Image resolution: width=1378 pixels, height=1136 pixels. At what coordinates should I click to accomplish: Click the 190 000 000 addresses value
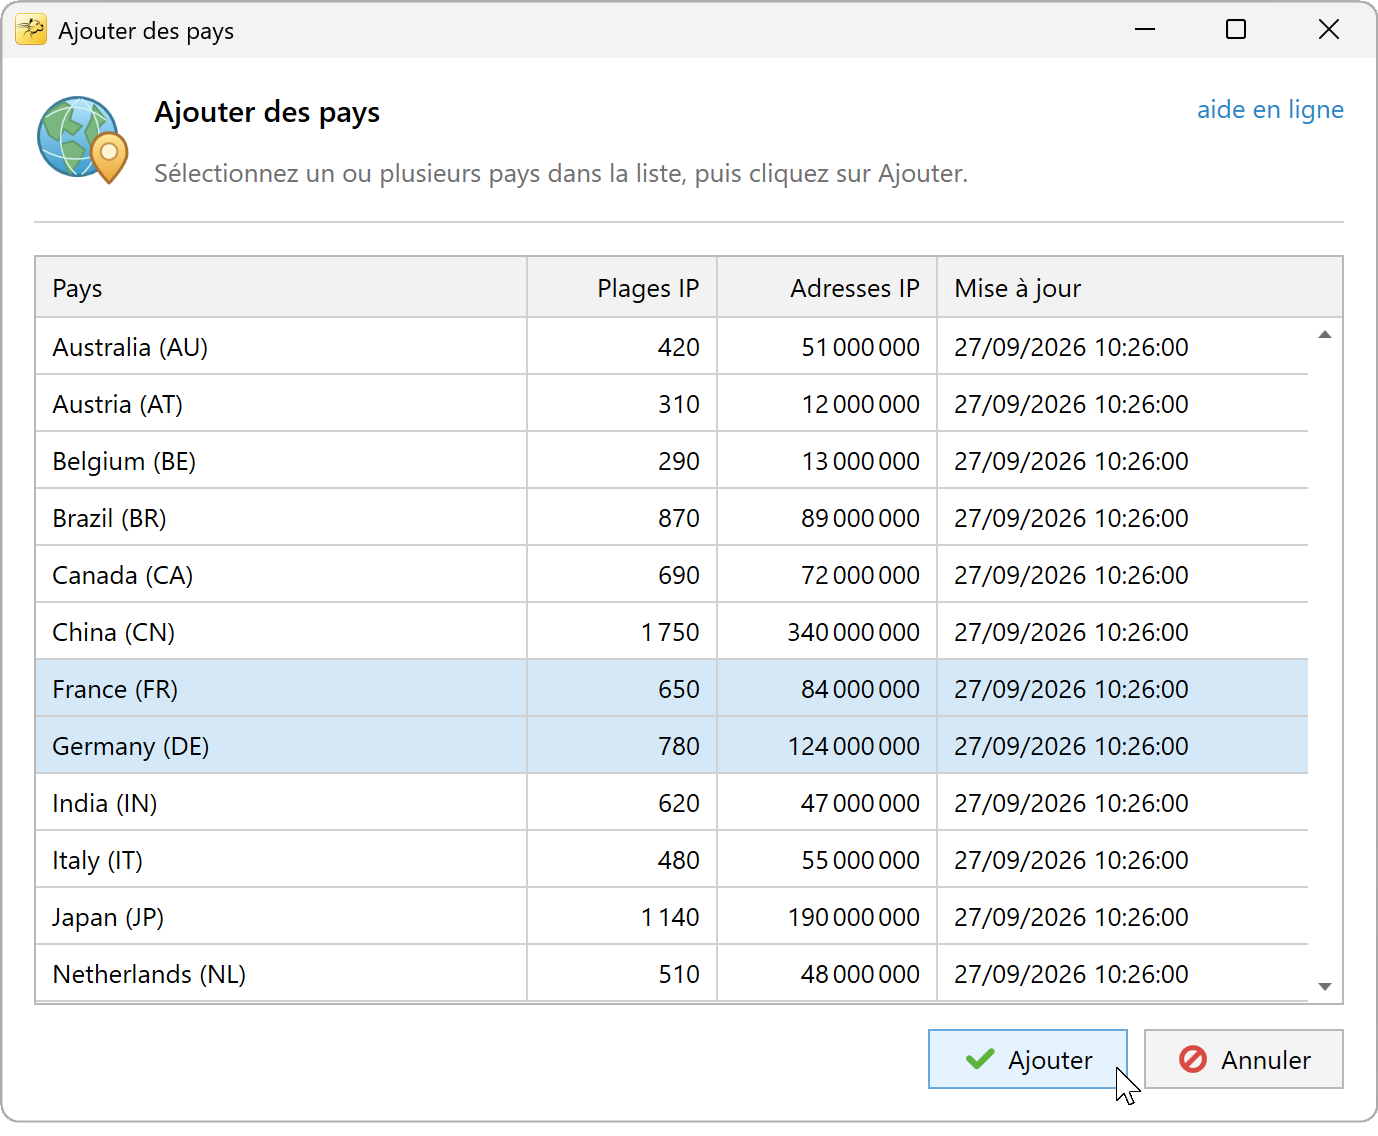click(853, 917)
